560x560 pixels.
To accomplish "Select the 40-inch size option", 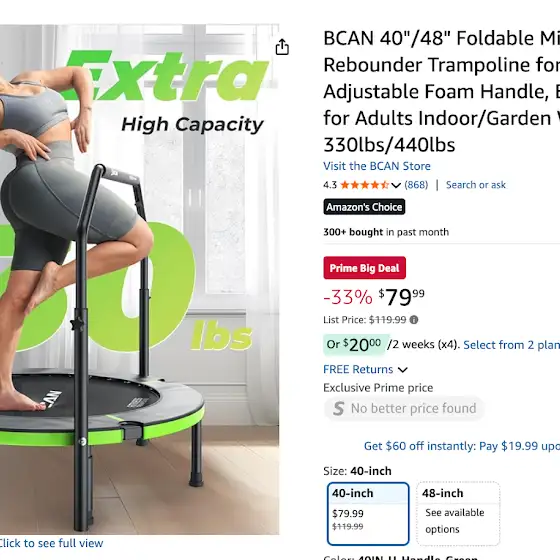I will (x=368, y=514).
